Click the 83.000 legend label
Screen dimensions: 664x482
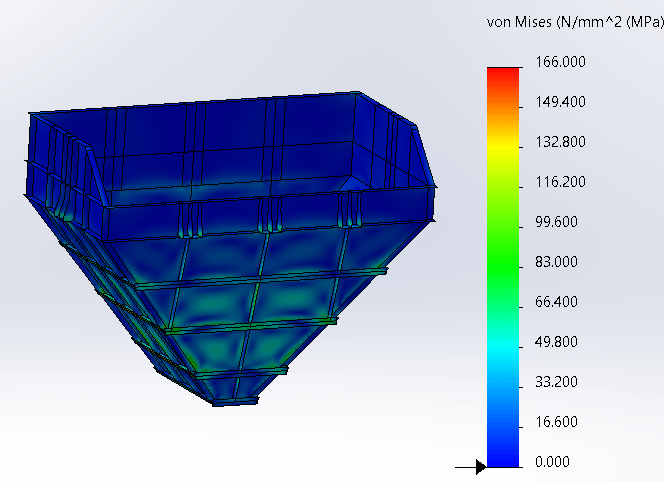[x=556, y=262]
